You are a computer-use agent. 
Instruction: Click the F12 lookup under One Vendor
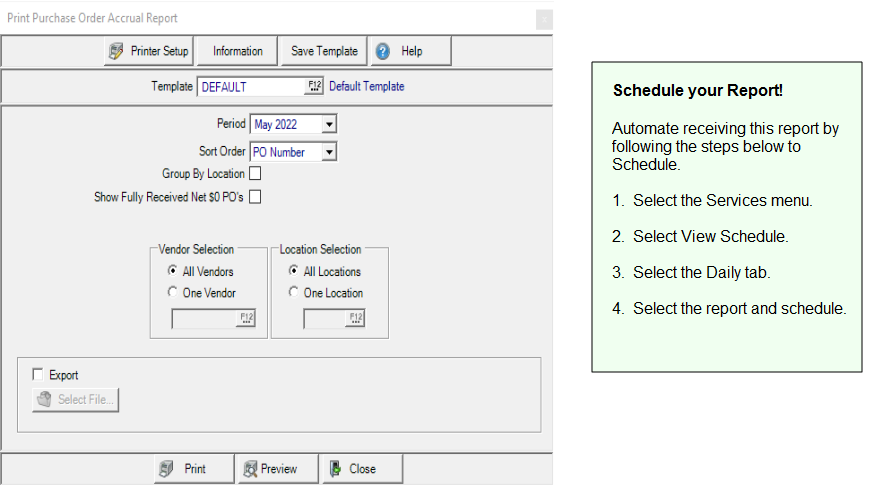246,319
